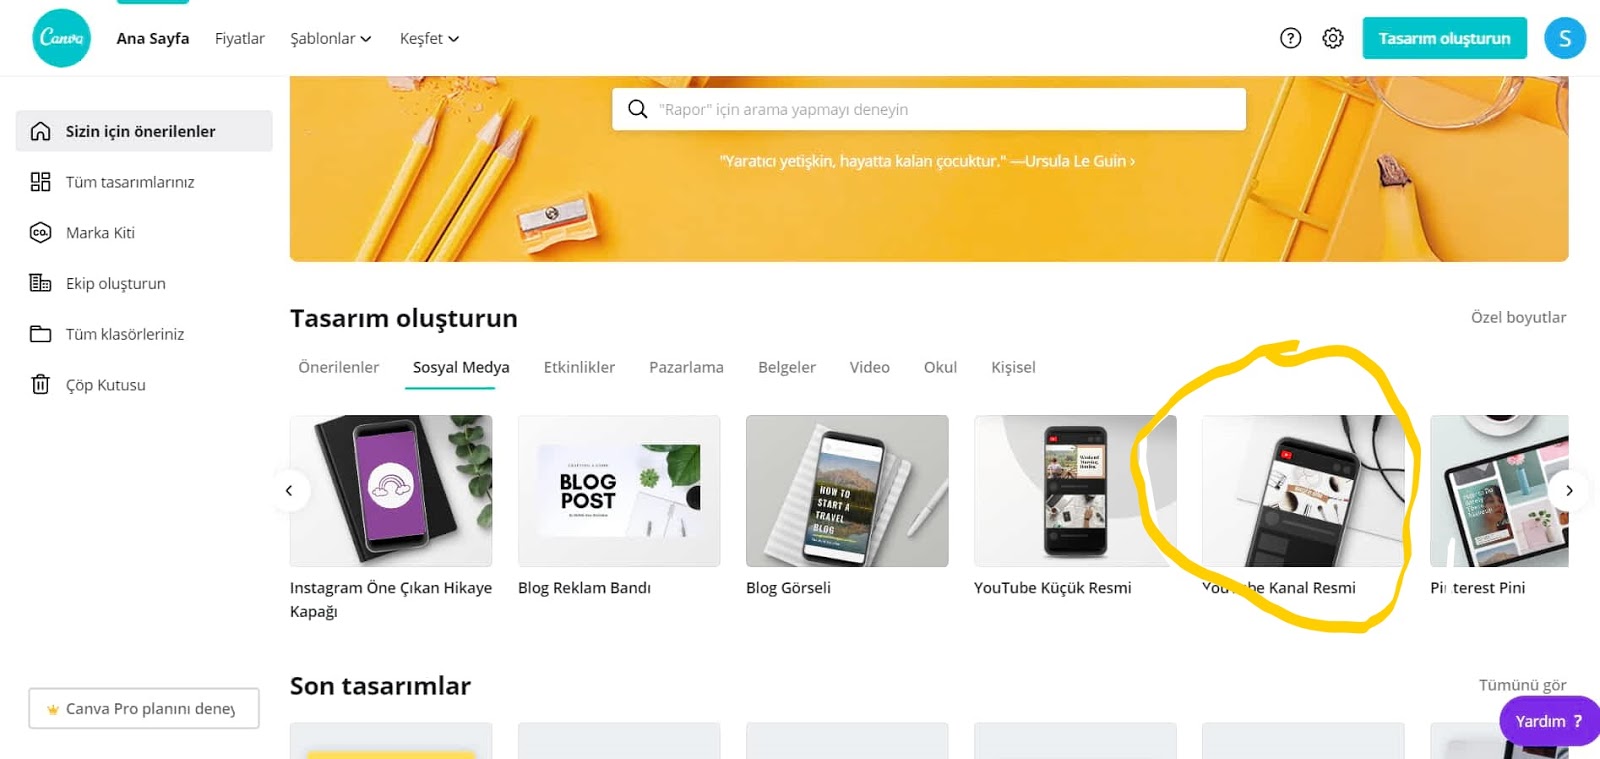
Task: Select the Video category tab
Action: point(869,367)
